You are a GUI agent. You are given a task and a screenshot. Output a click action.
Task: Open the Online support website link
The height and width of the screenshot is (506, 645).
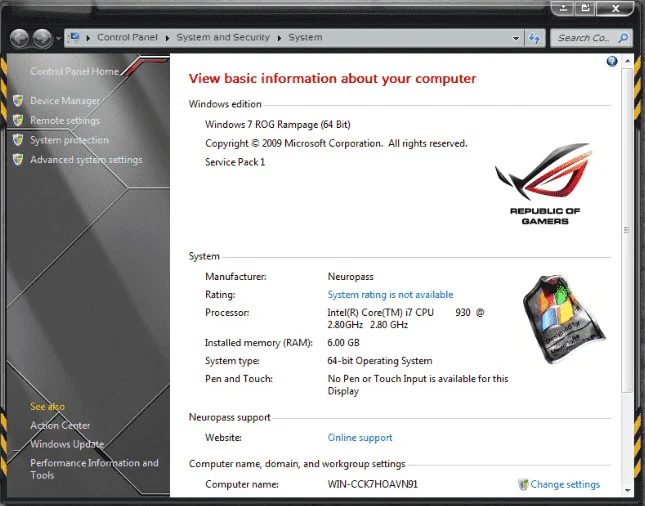(360, 438)
